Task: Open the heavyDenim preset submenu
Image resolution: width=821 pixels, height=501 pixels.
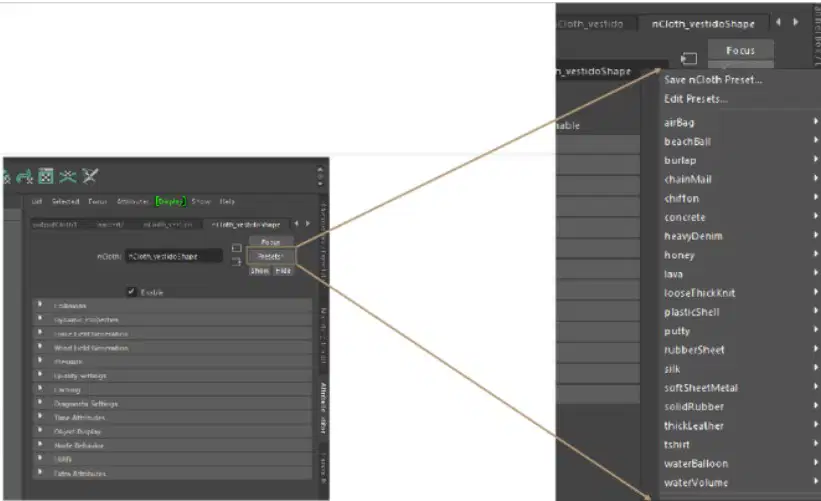Action: point(740,236)
